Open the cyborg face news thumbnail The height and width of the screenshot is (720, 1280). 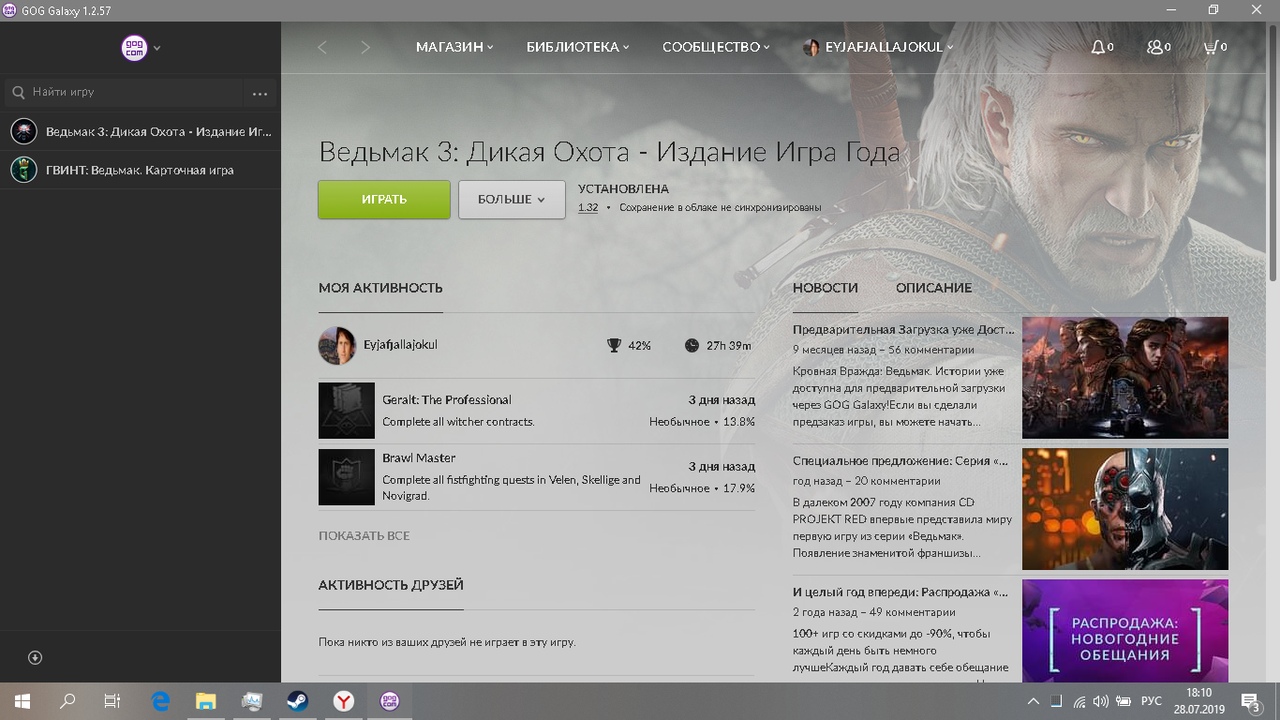(1125, 509)
